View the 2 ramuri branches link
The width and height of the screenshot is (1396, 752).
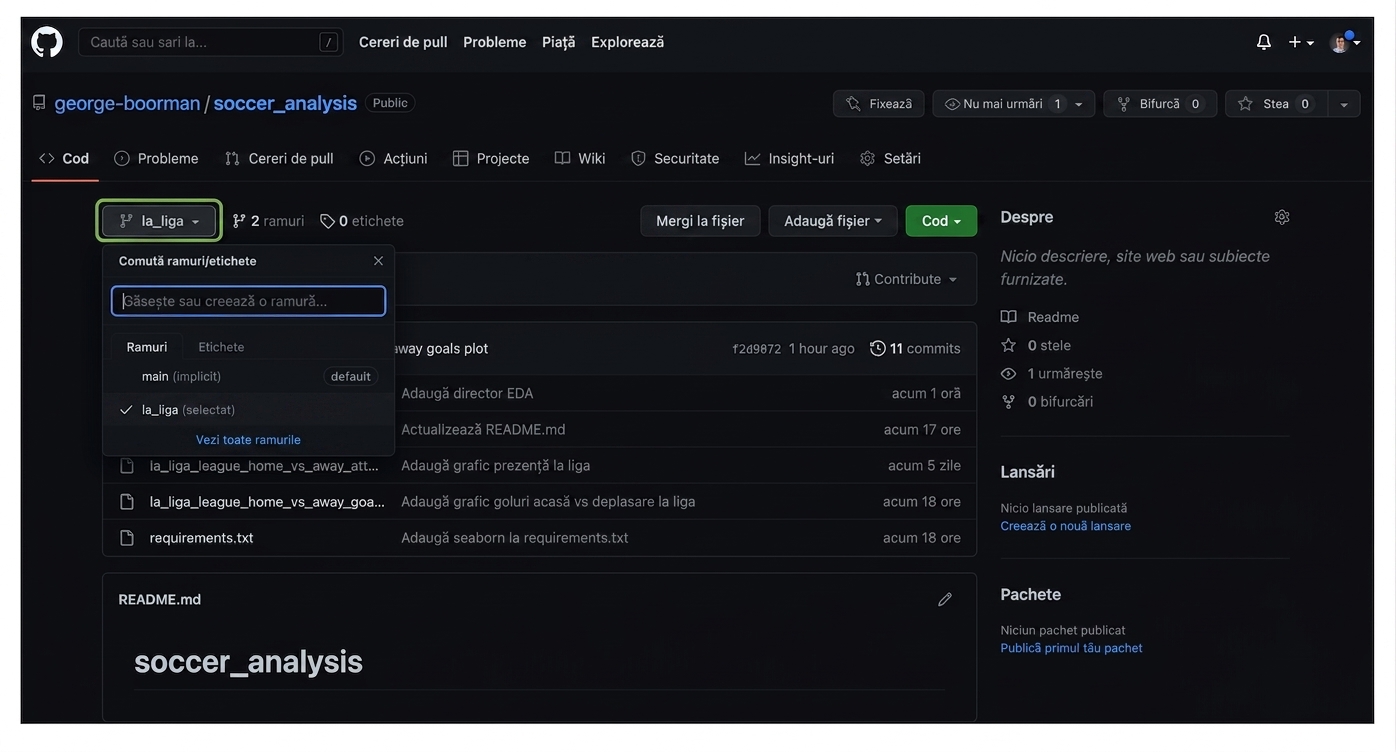[x=268, y=221]
